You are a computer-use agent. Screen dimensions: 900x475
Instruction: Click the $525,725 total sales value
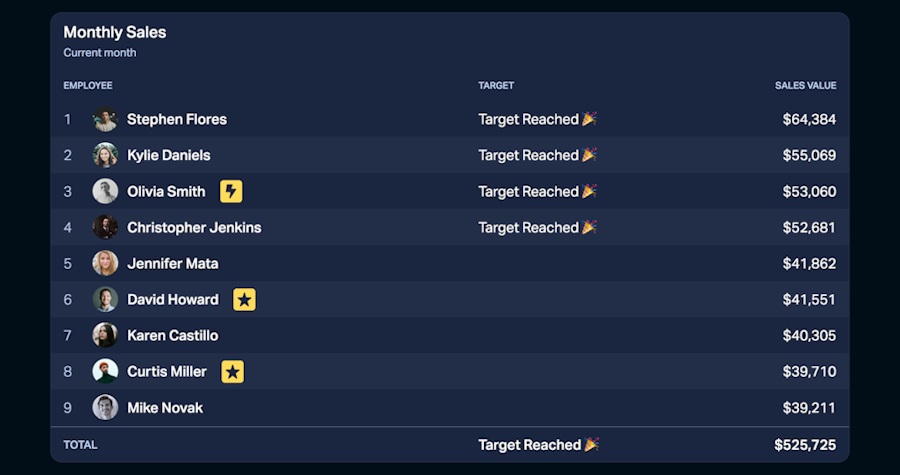pos(805,445)
